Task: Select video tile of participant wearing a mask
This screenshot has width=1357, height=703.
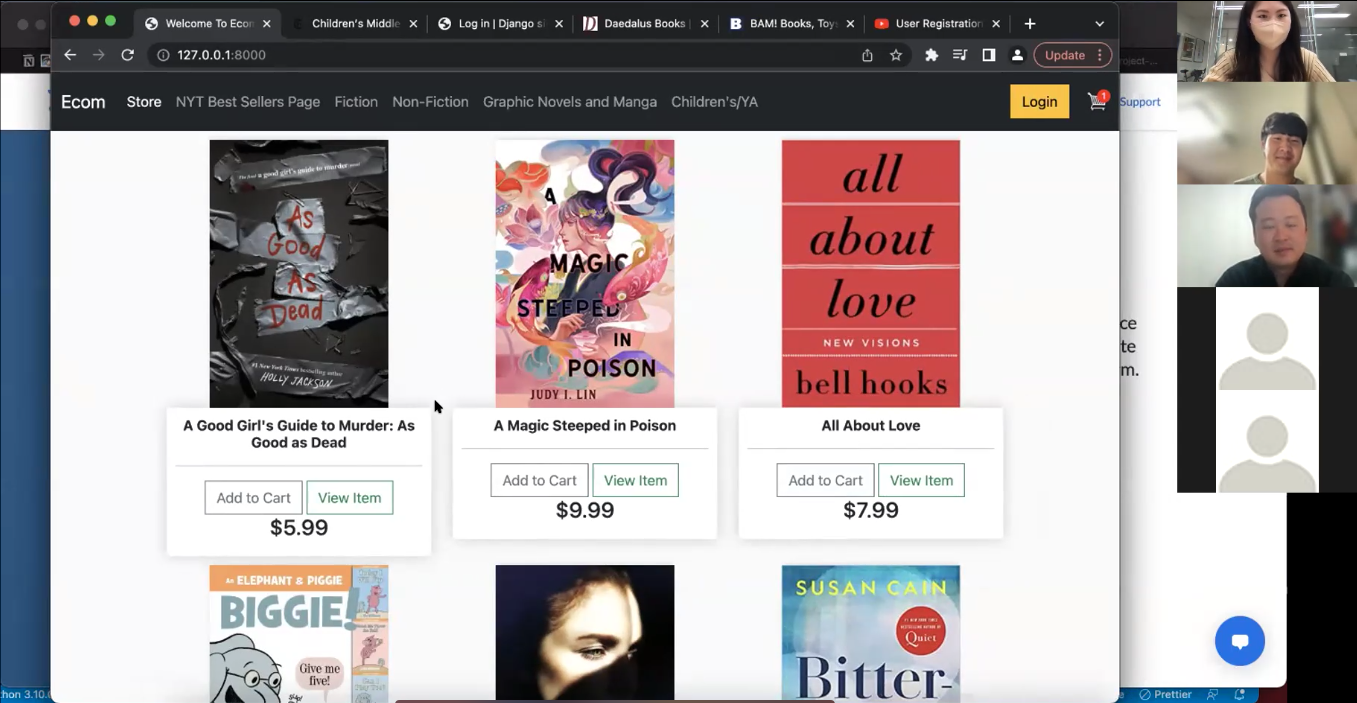Action: 1267,41
